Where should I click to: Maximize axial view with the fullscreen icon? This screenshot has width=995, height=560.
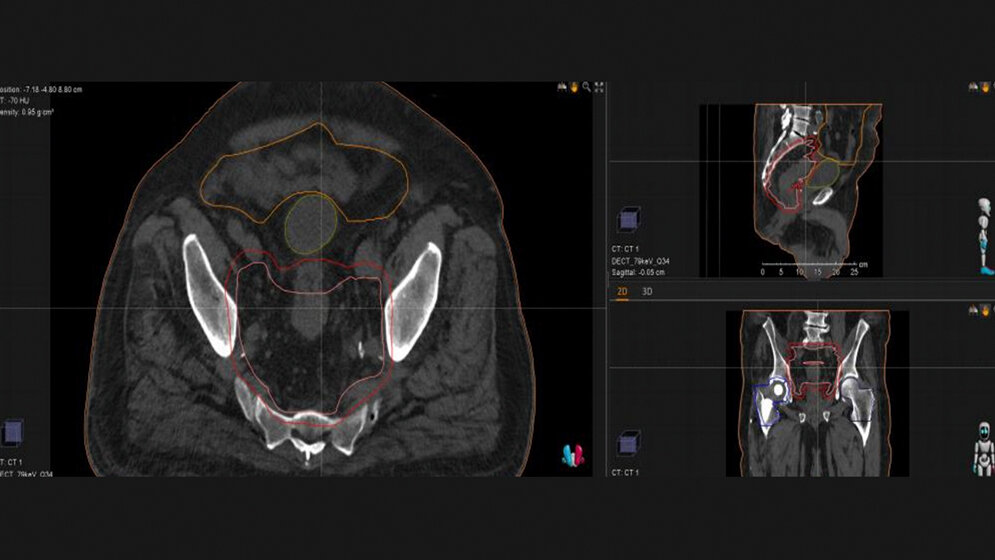599,88
